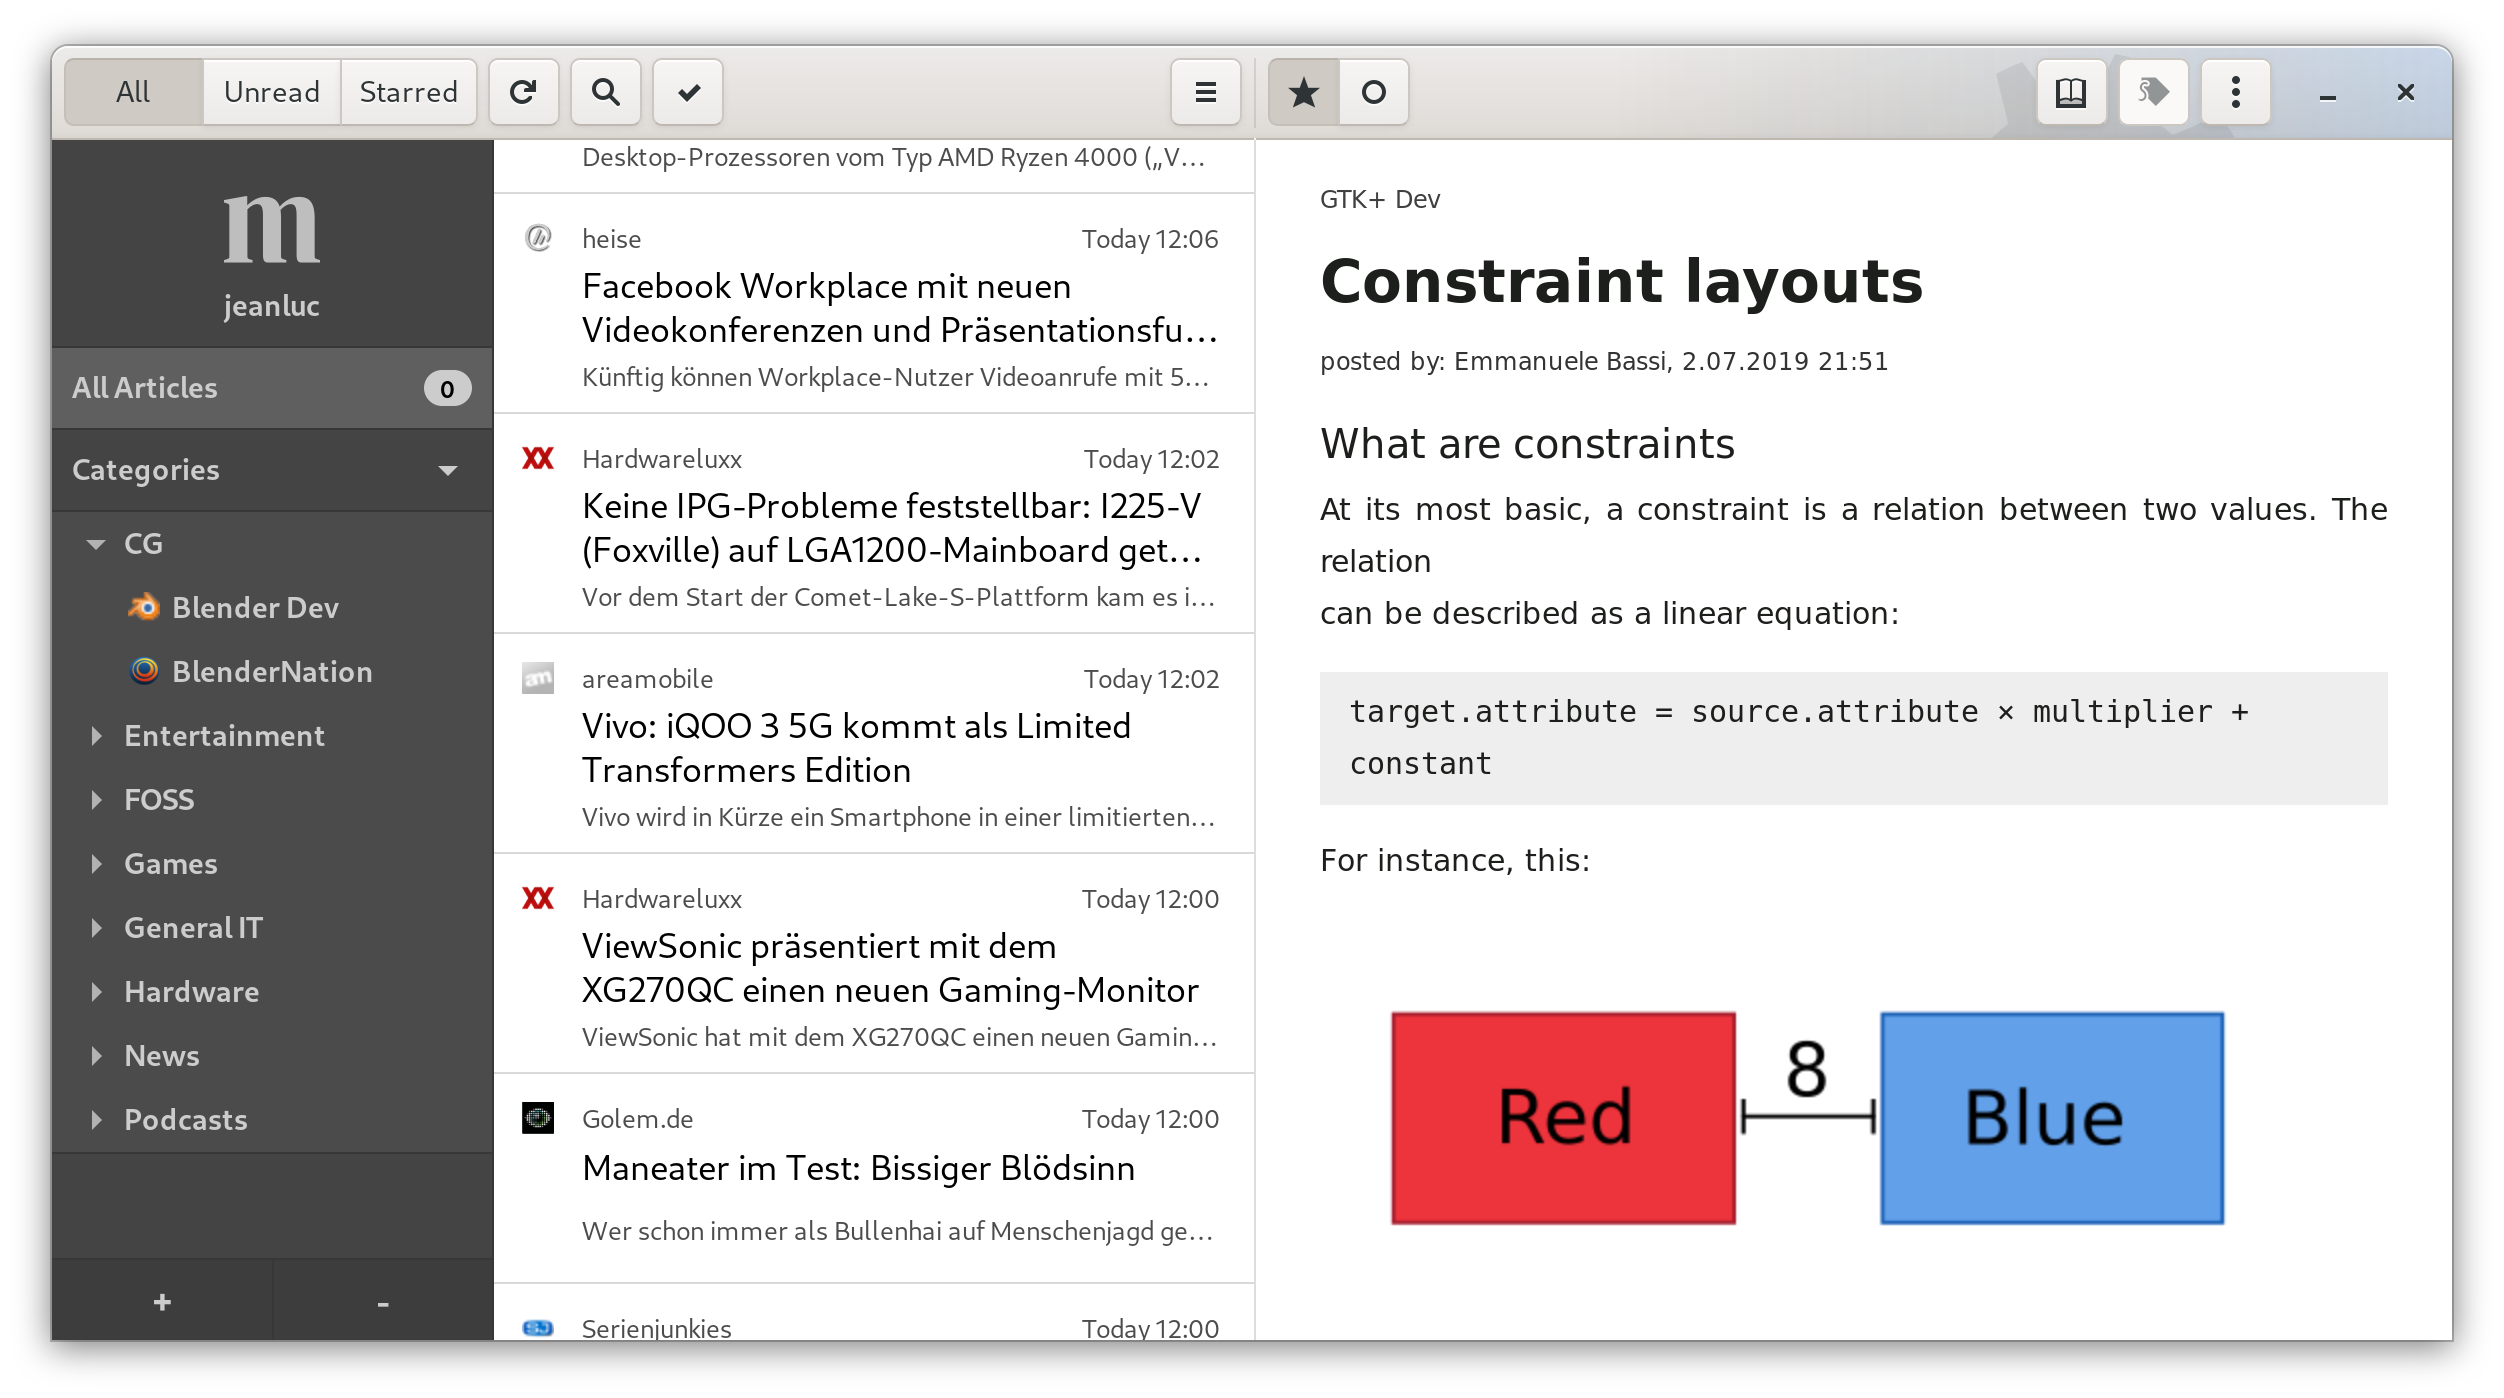Collapse the CG category
Screen dimensions: 2504x1398
(x=96, y=544)
